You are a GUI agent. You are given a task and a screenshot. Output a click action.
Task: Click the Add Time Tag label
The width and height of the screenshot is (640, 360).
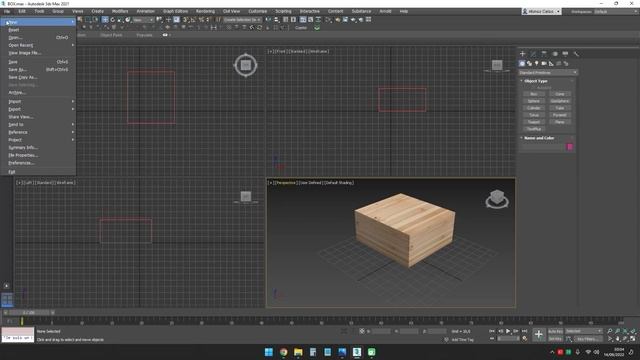point(462,340)
